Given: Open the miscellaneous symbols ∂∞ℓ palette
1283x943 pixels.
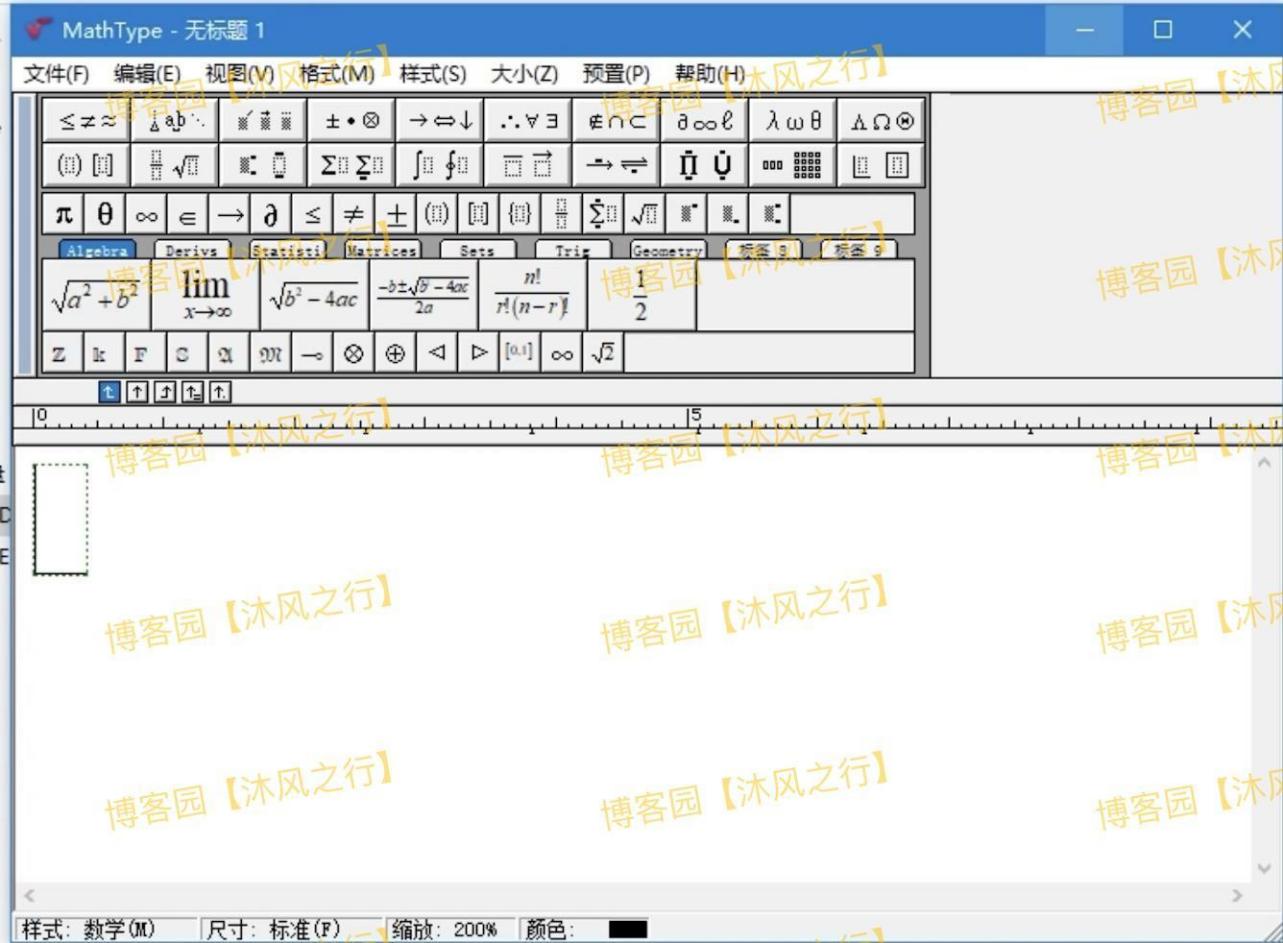Looking at the screenshot, I should click(705, 121).
